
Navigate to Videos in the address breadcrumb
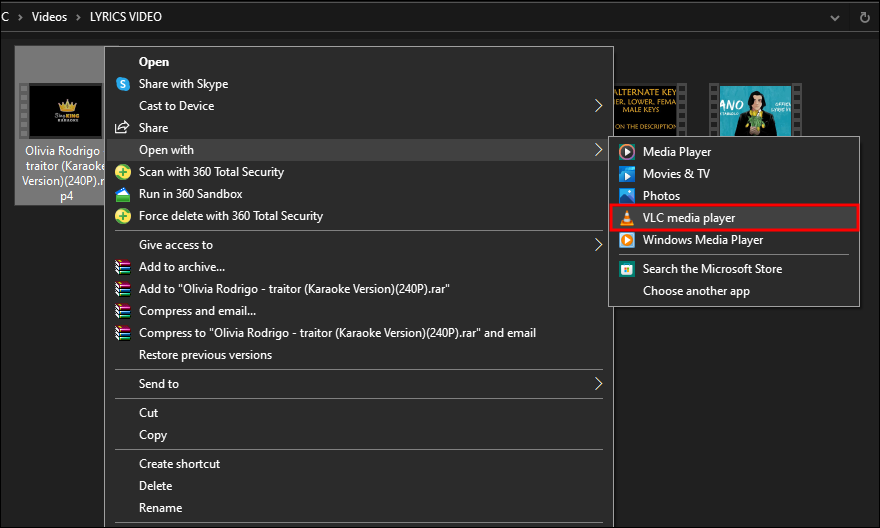point(50,17)
